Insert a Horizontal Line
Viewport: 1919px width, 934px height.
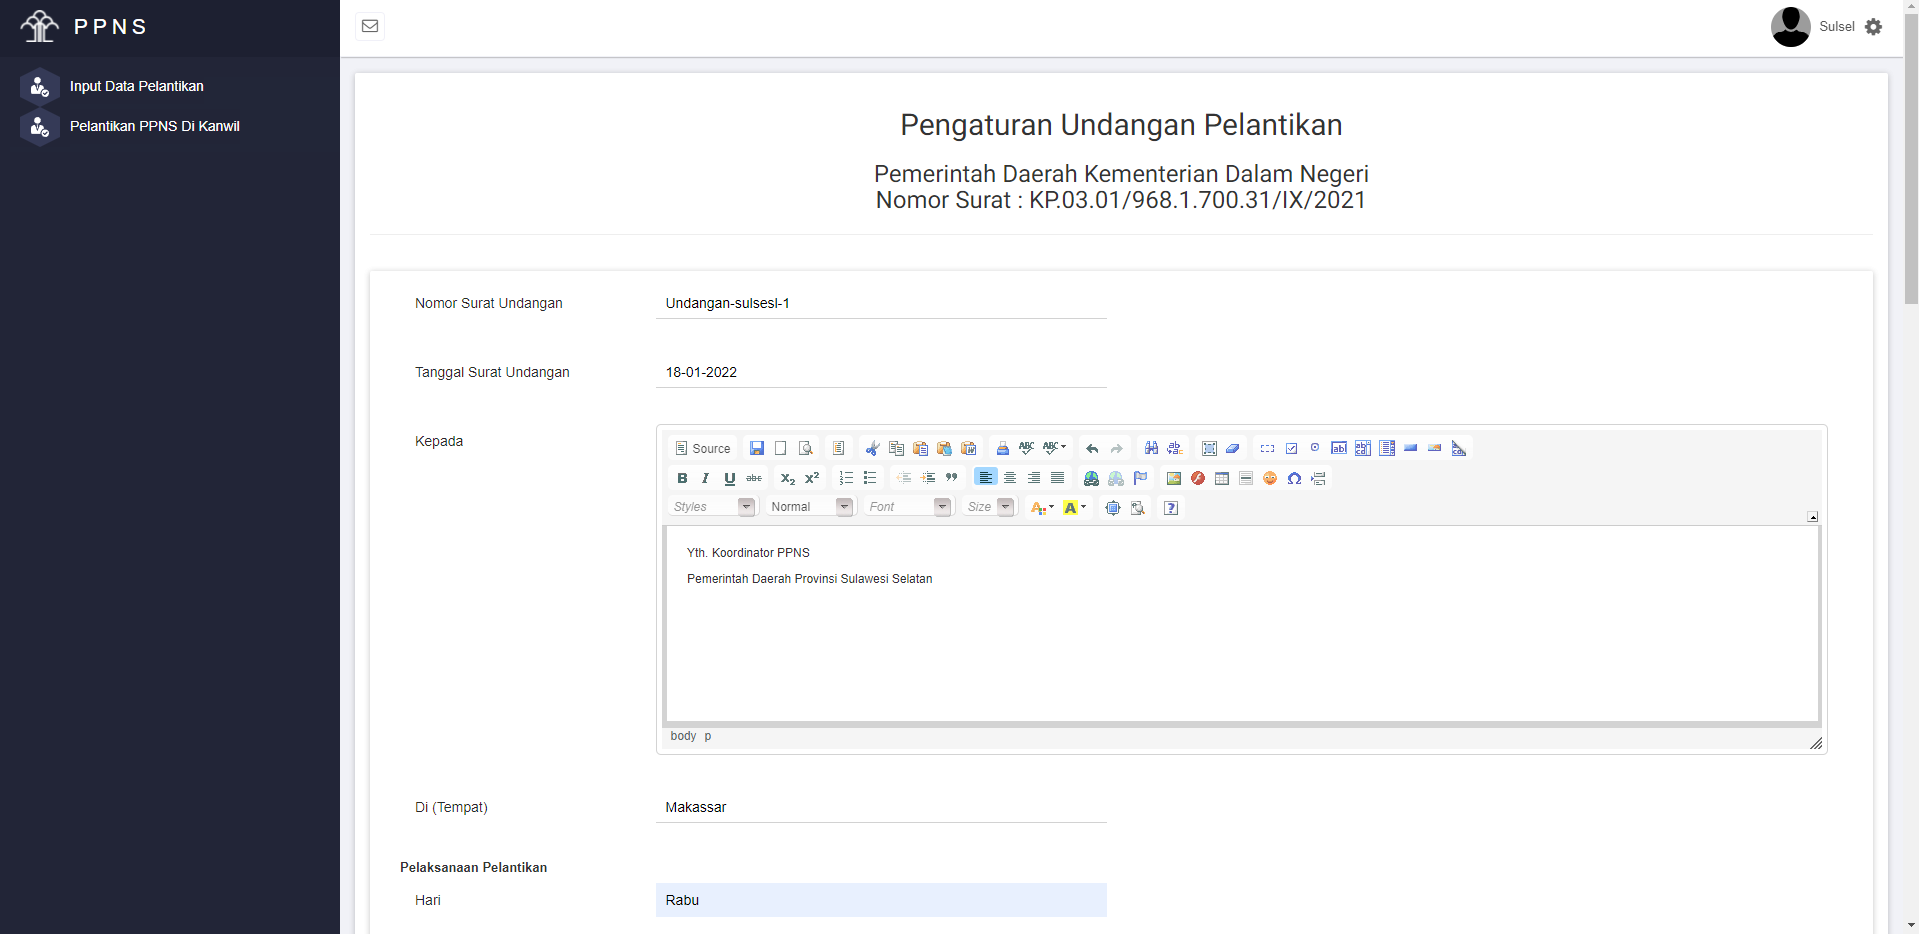pos(1246,478)
